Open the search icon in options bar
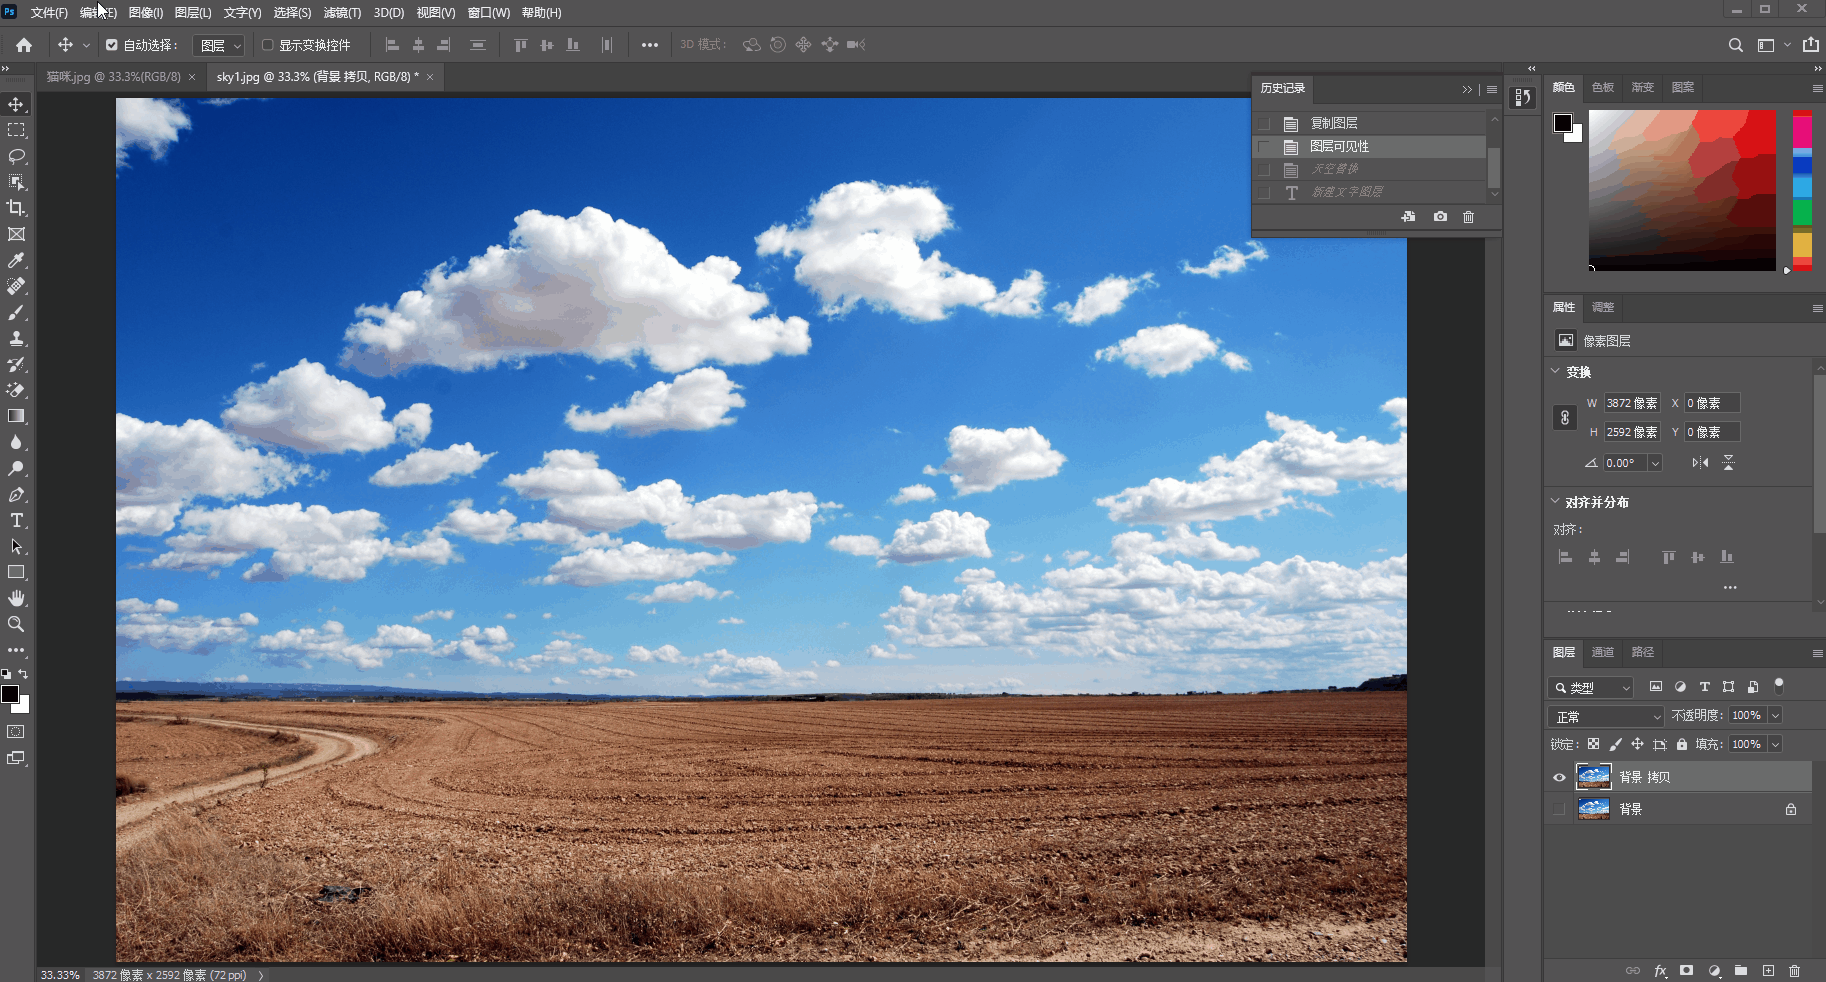The image size is (1826, 982). 1736,45
